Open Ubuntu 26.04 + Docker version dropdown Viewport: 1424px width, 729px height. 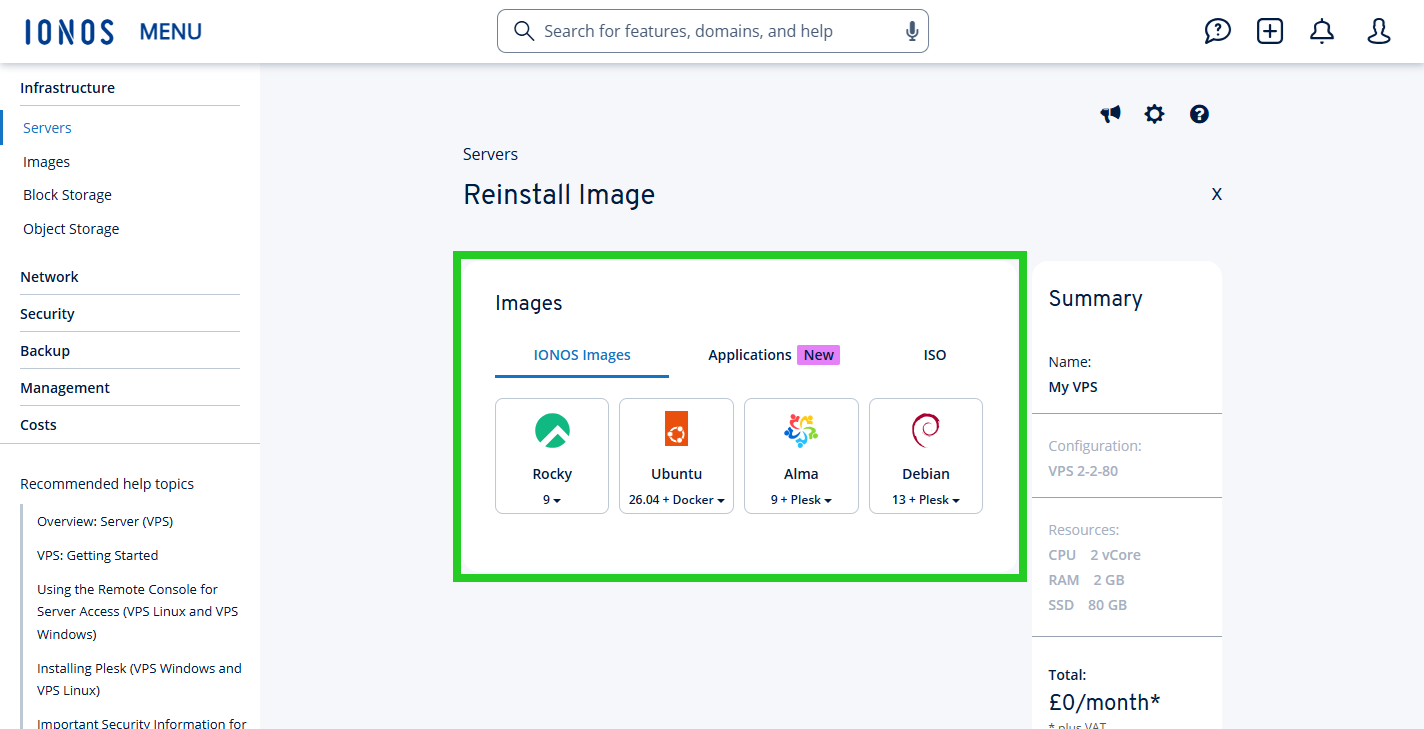point(676,500)
